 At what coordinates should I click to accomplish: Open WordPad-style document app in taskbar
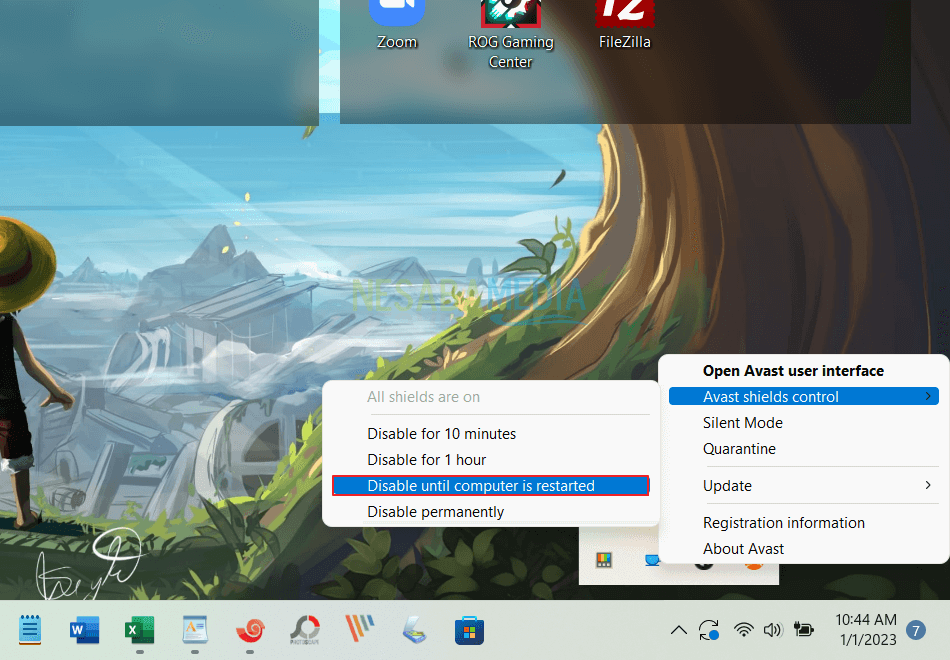tap(194, 630)
